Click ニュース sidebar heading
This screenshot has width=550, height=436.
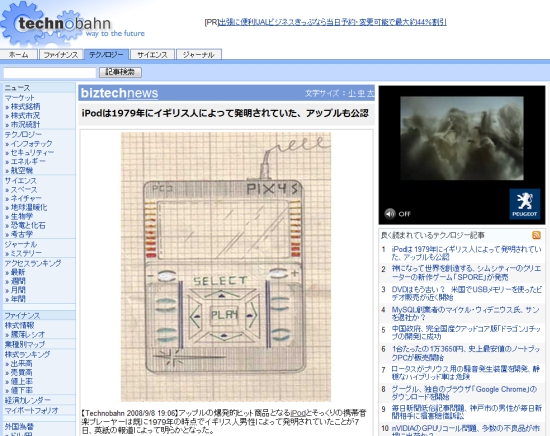point(18,88)
